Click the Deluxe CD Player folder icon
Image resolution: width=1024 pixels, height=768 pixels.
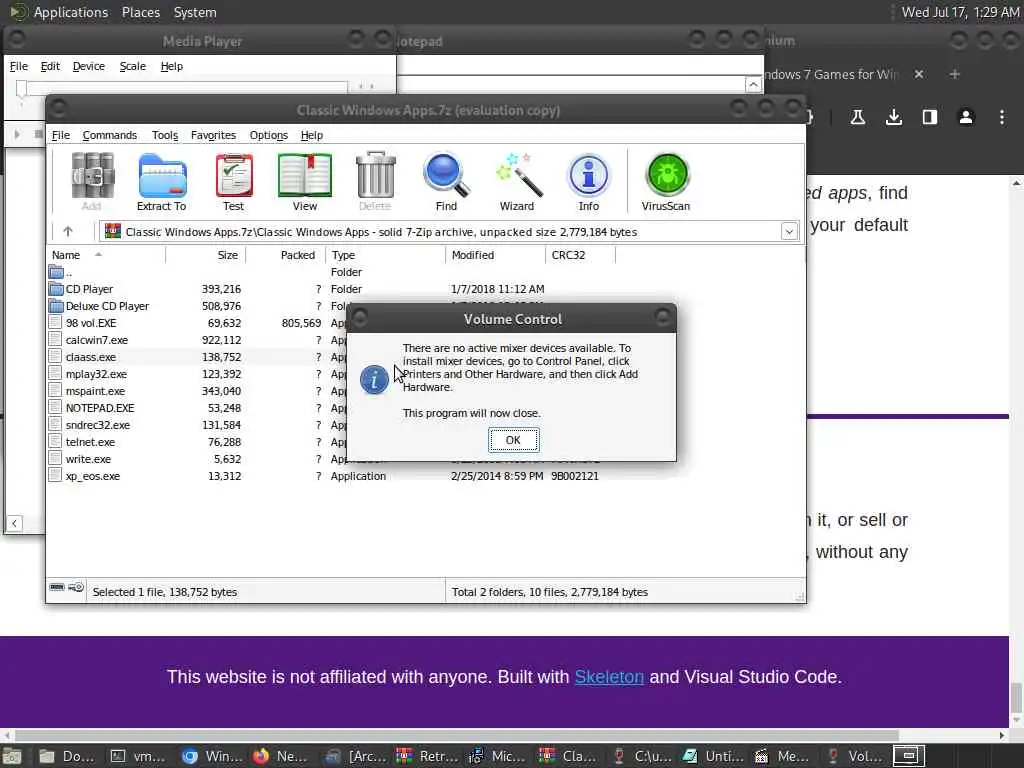tap(56, 306)
